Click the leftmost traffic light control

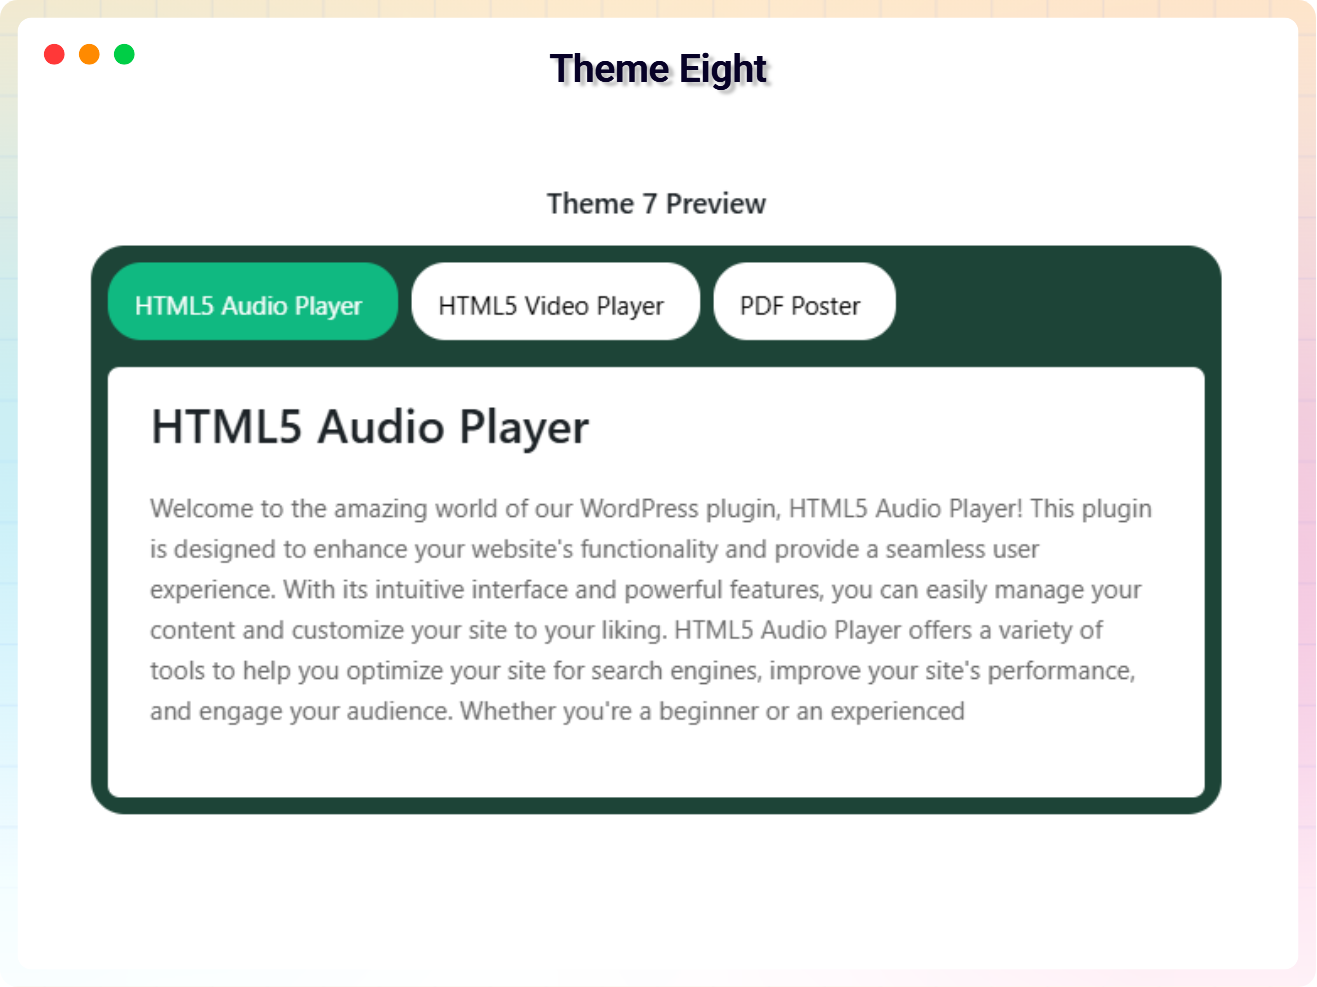54,54
